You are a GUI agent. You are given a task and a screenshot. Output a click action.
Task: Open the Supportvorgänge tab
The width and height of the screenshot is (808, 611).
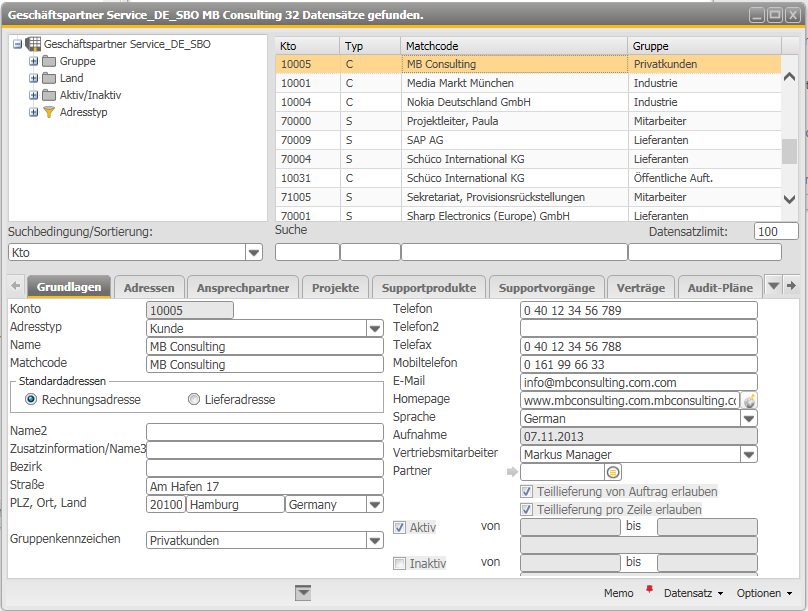546,287
